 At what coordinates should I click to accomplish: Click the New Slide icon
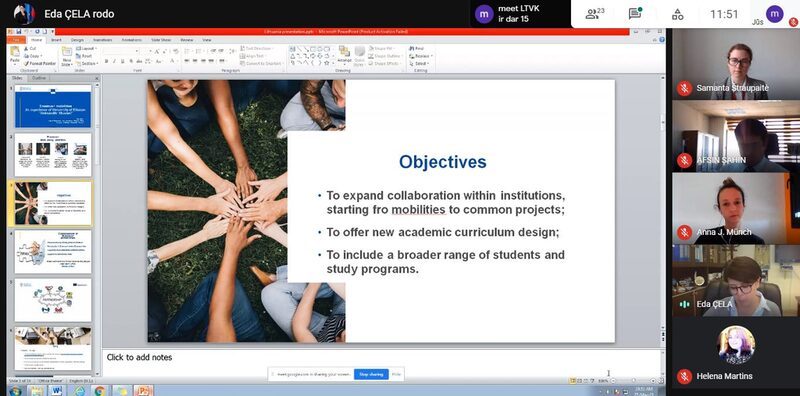tap(67, 52)
